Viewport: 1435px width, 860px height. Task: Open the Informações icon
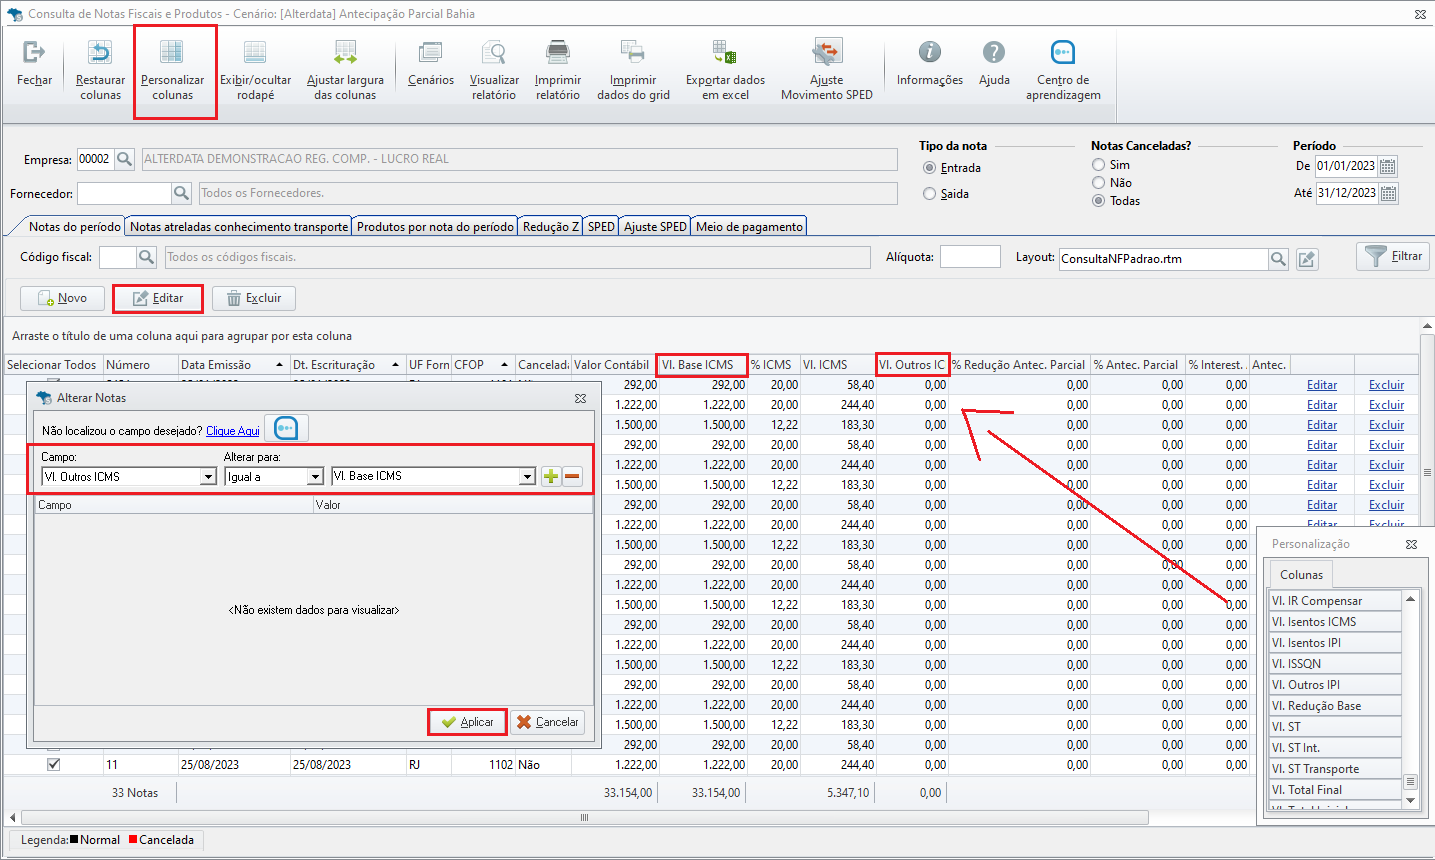pos(930,64)
